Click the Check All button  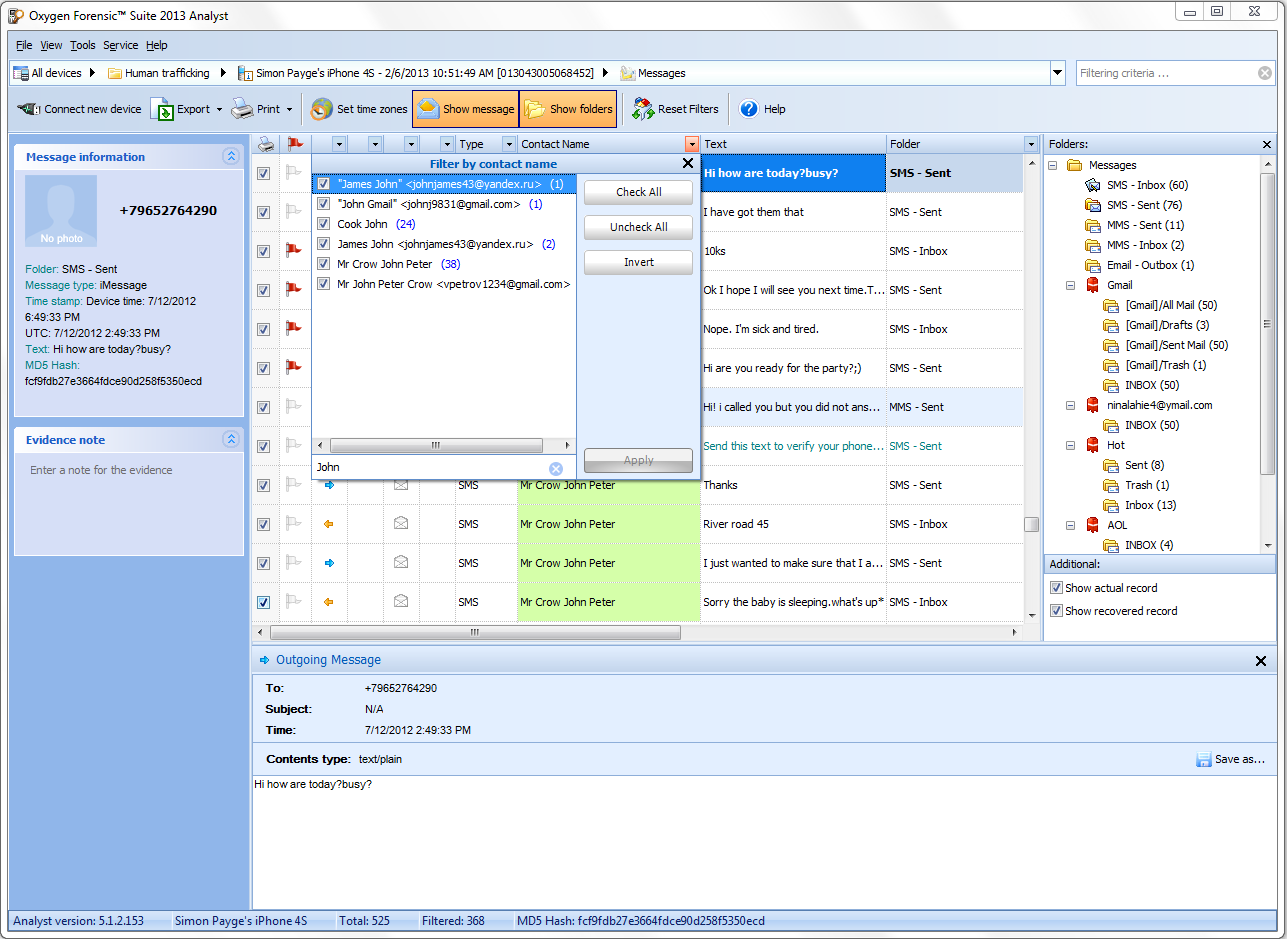pyautogui.click(x=638, y=192)
